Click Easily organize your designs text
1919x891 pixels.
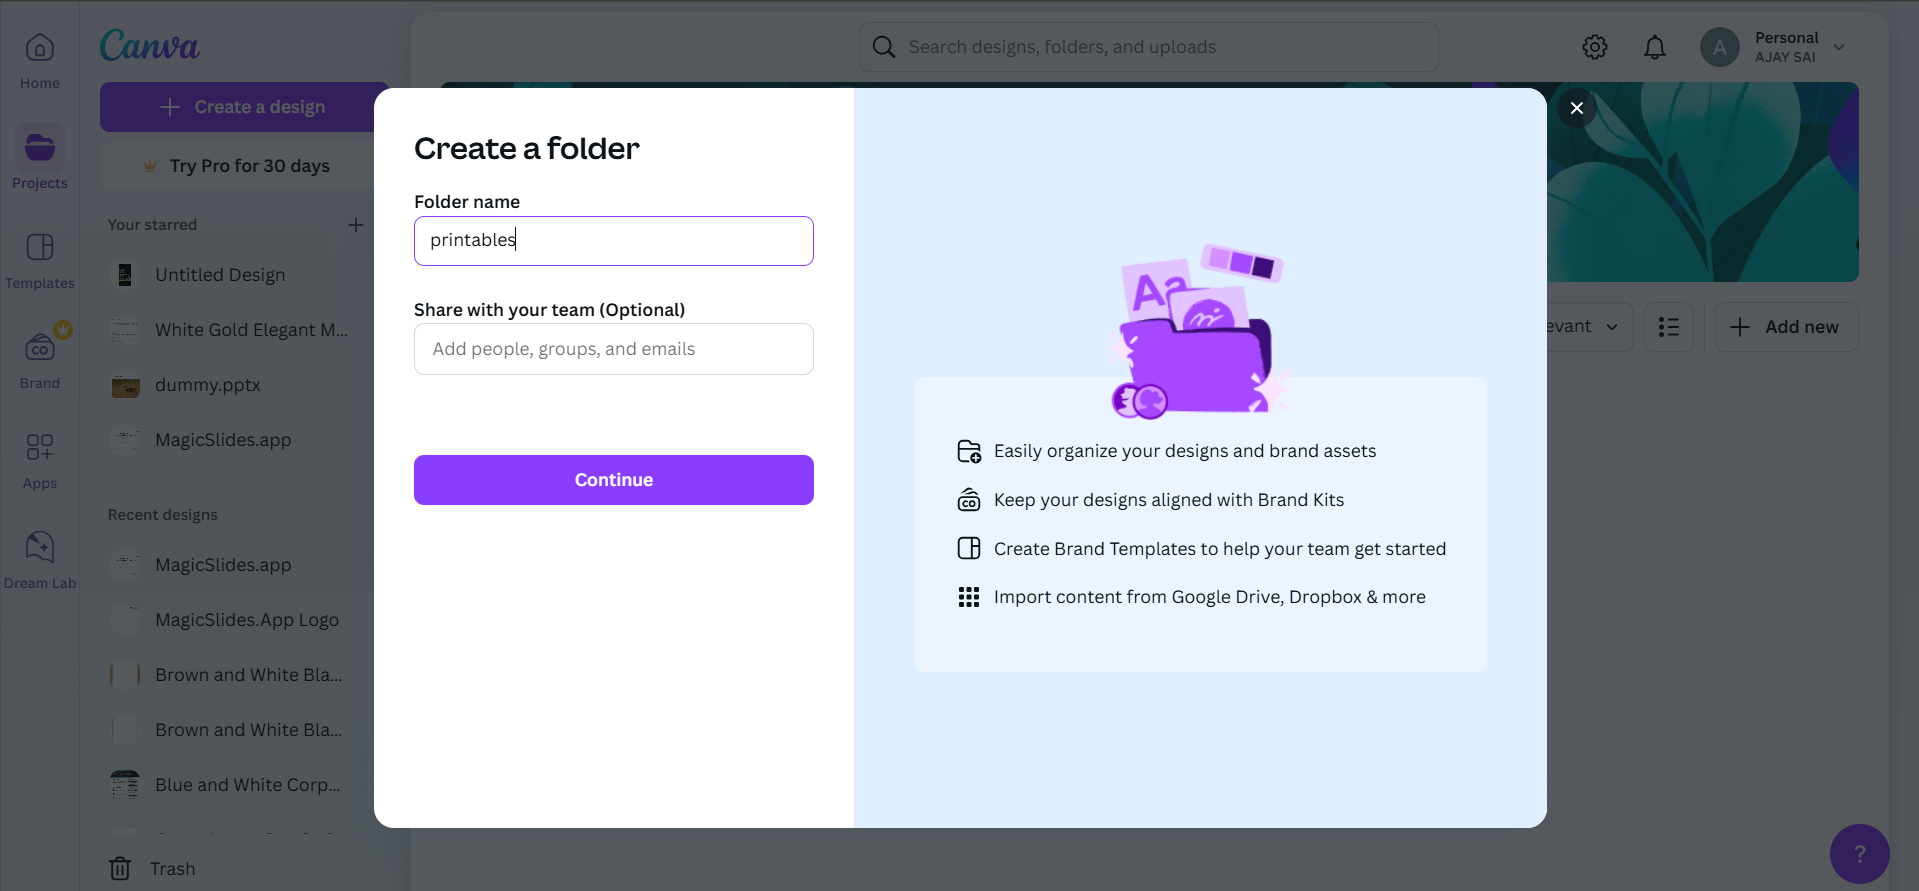click(1185, 451)
